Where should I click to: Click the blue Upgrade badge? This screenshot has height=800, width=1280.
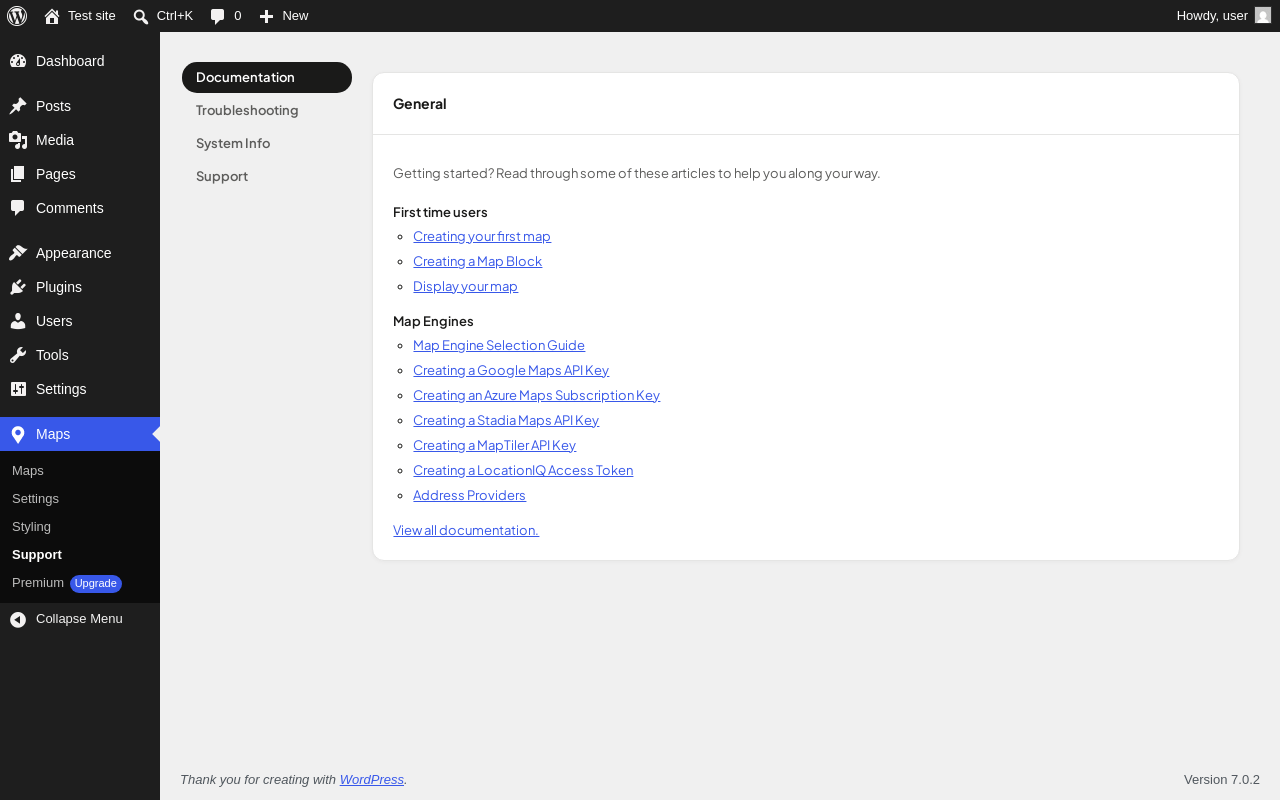pos(96,583)
